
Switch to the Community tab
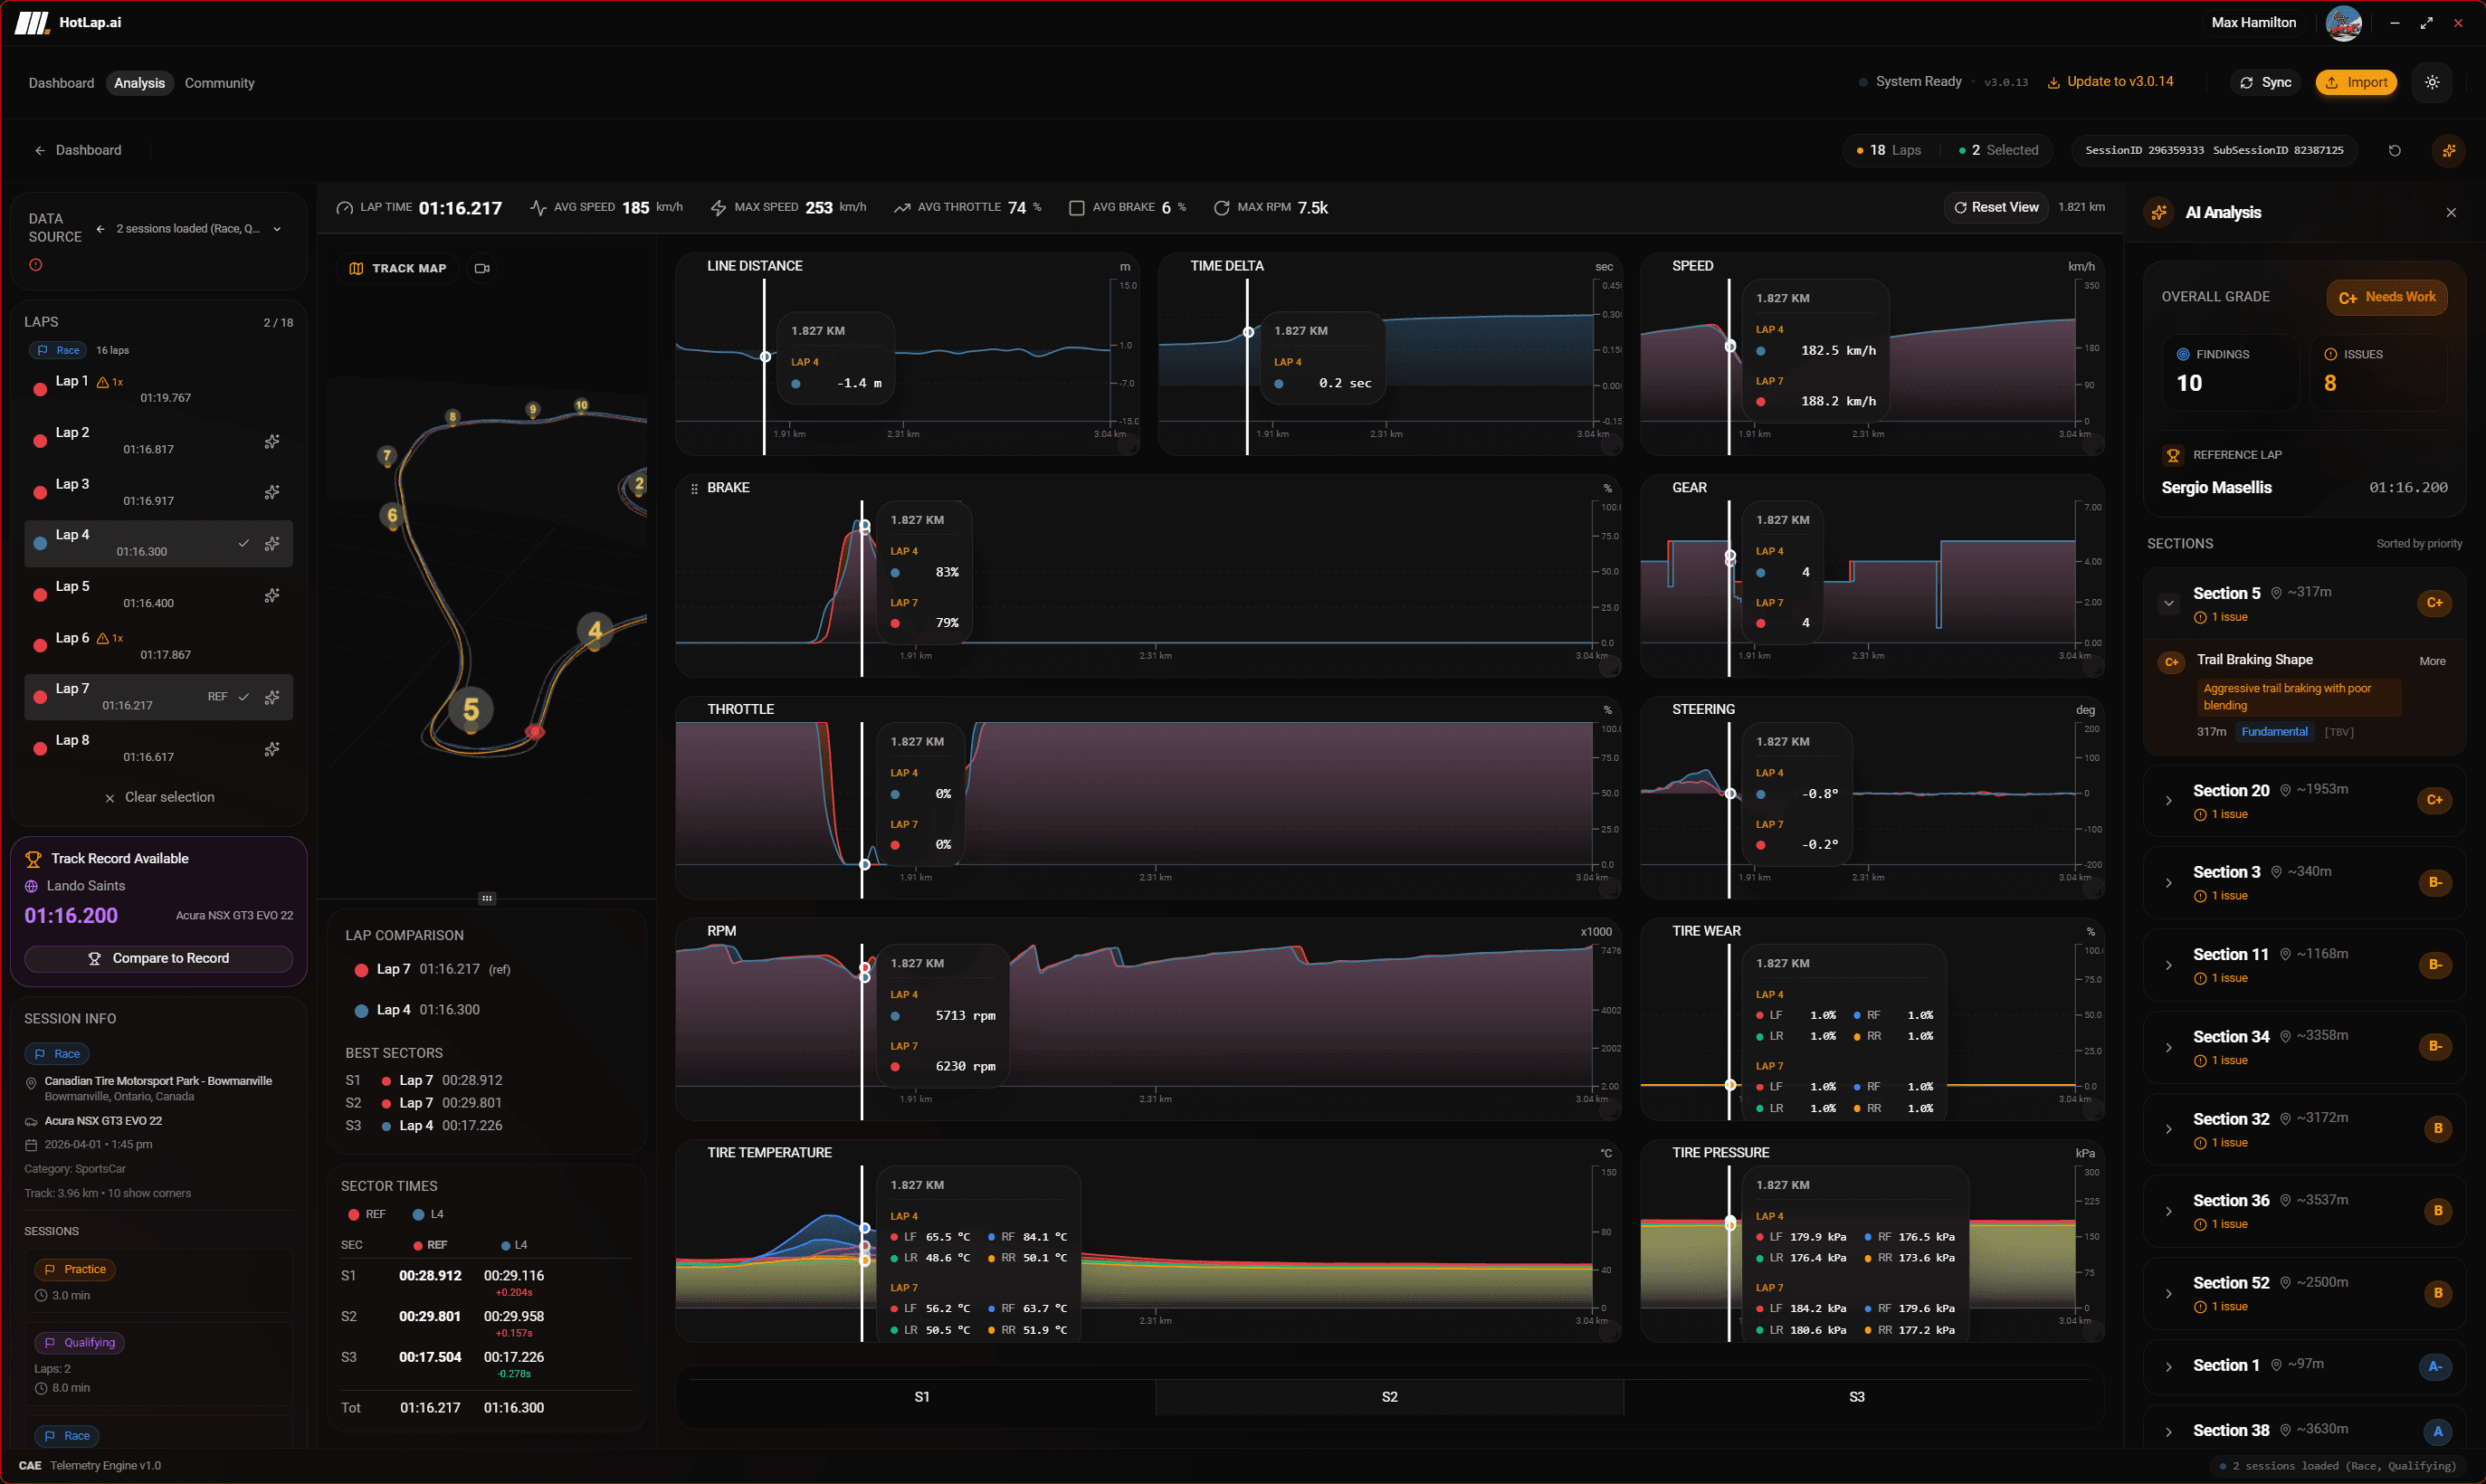click(x=219, y=83)
